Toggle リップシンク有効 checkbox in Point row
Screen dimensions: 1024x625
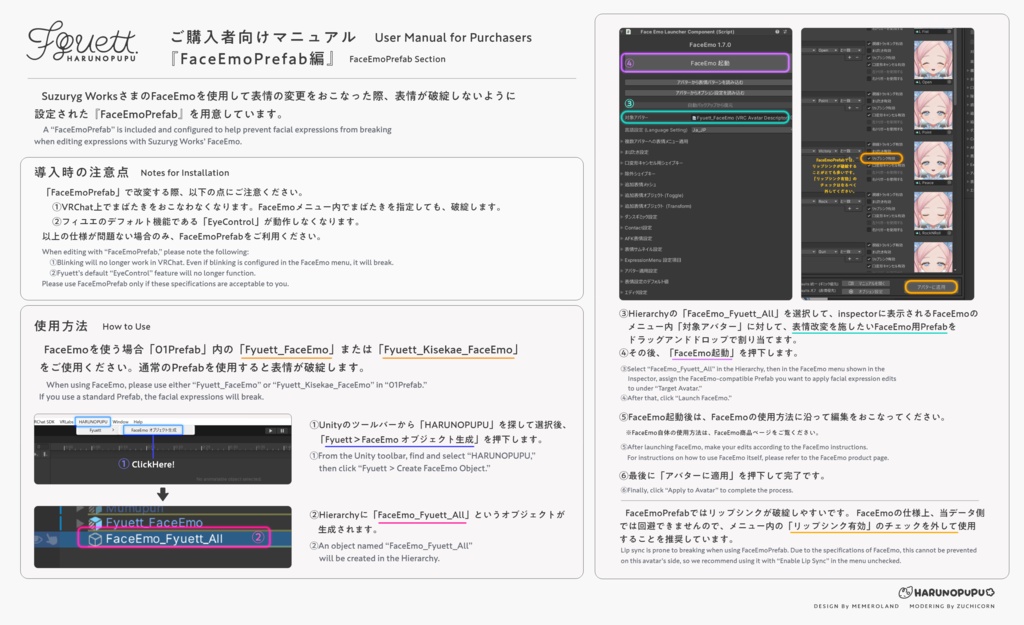pyautogui.click(x=869, y=108)
